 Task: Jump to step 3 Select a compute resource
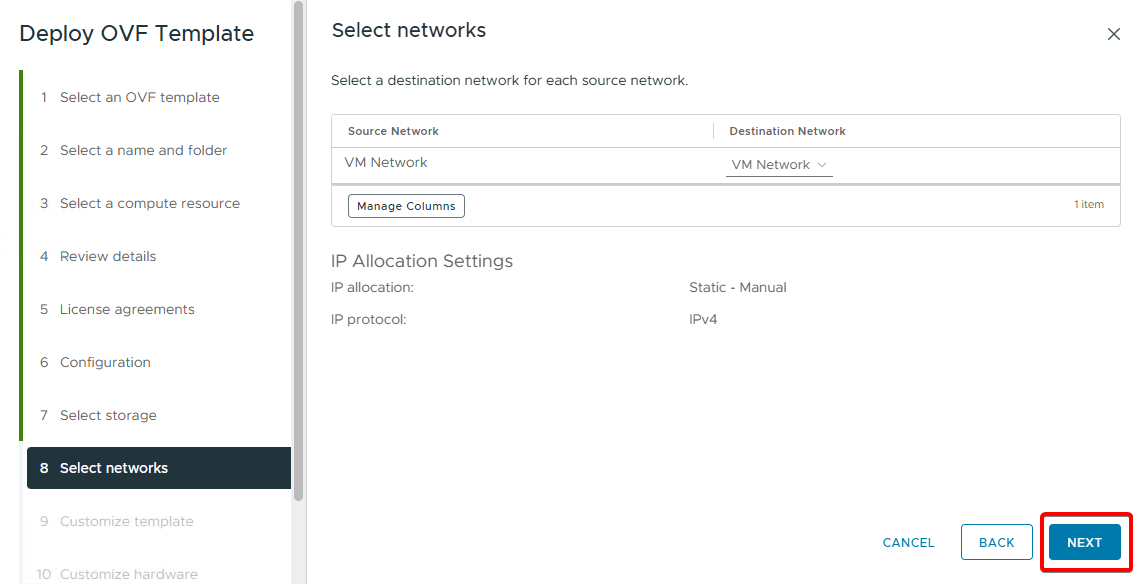(x=149, y=203)
